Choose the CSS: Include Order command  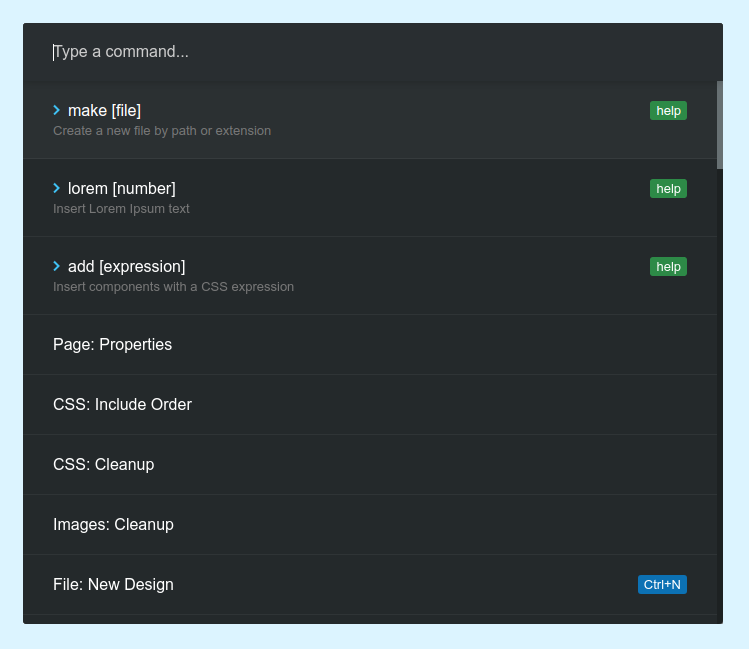click(x=122, y=404)
